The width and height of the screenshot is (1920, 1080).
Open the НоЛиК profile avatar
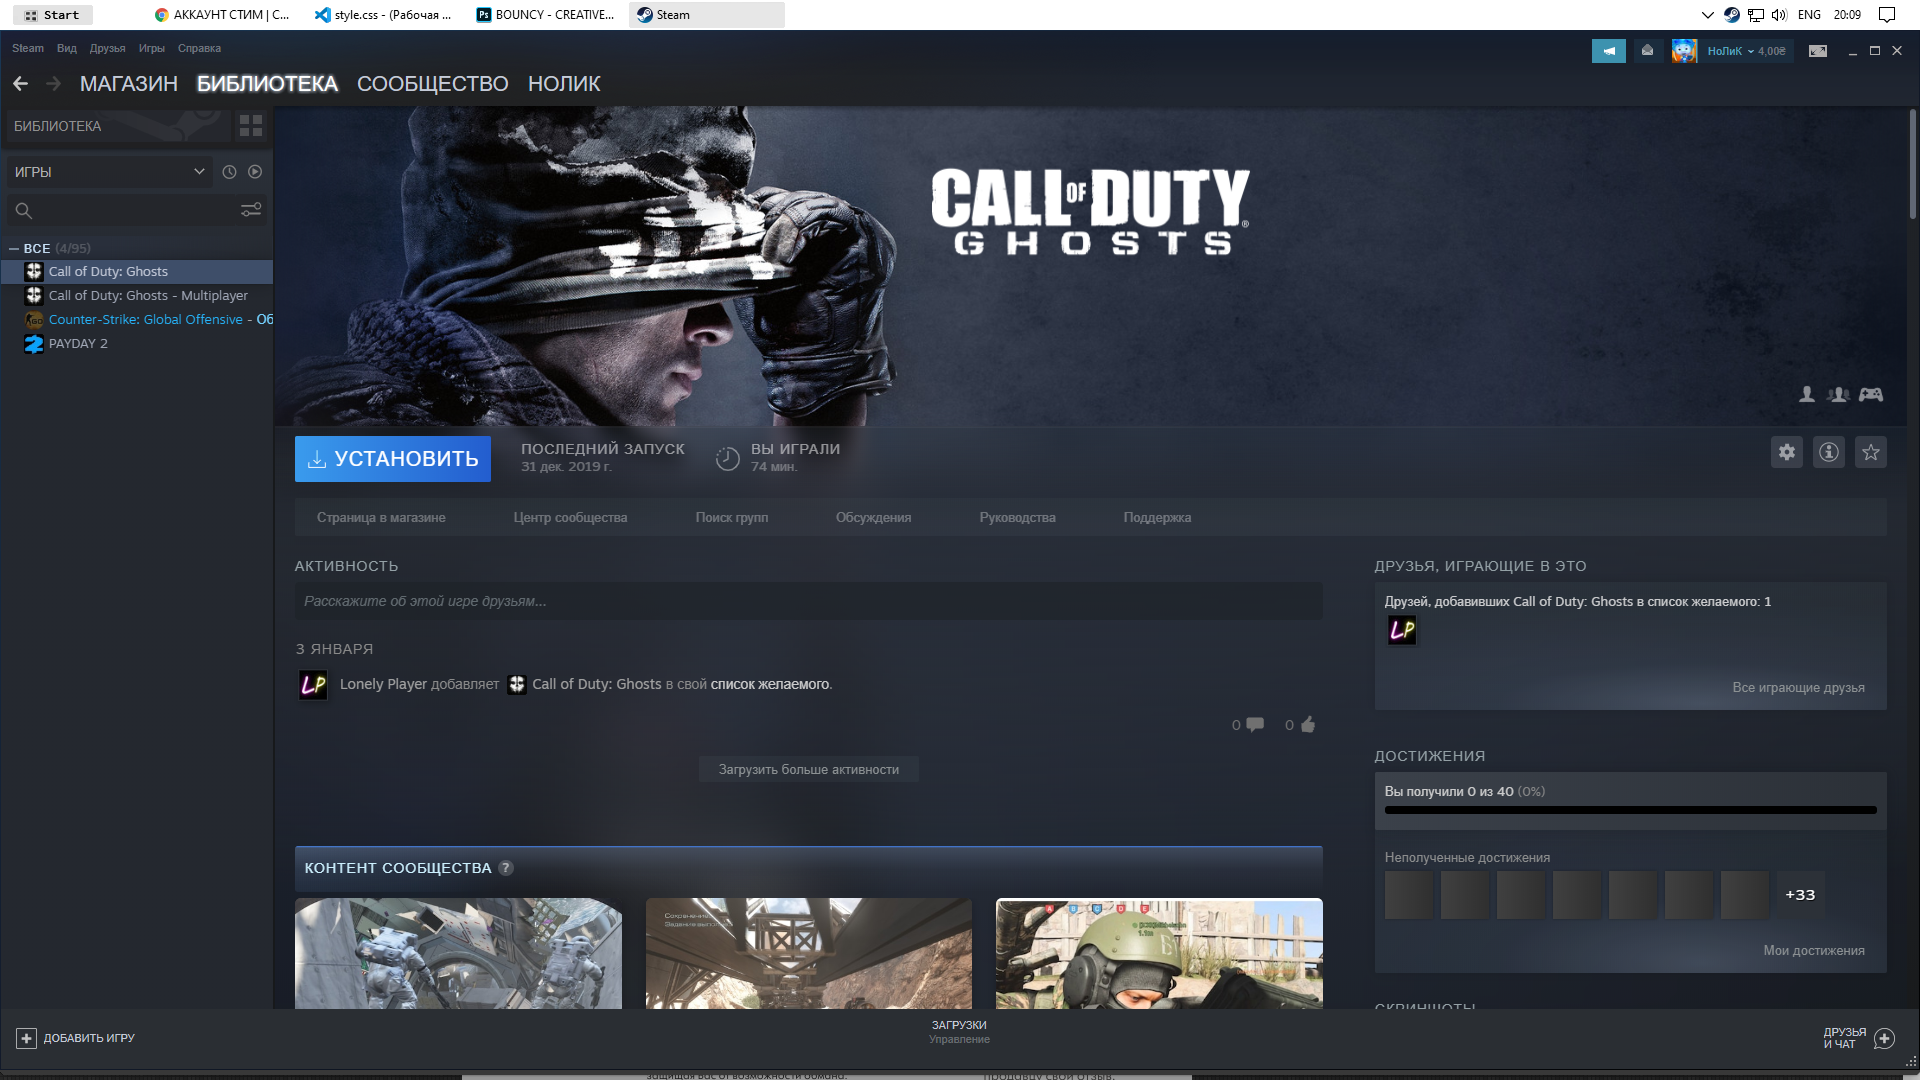(x=1684, y=51)
